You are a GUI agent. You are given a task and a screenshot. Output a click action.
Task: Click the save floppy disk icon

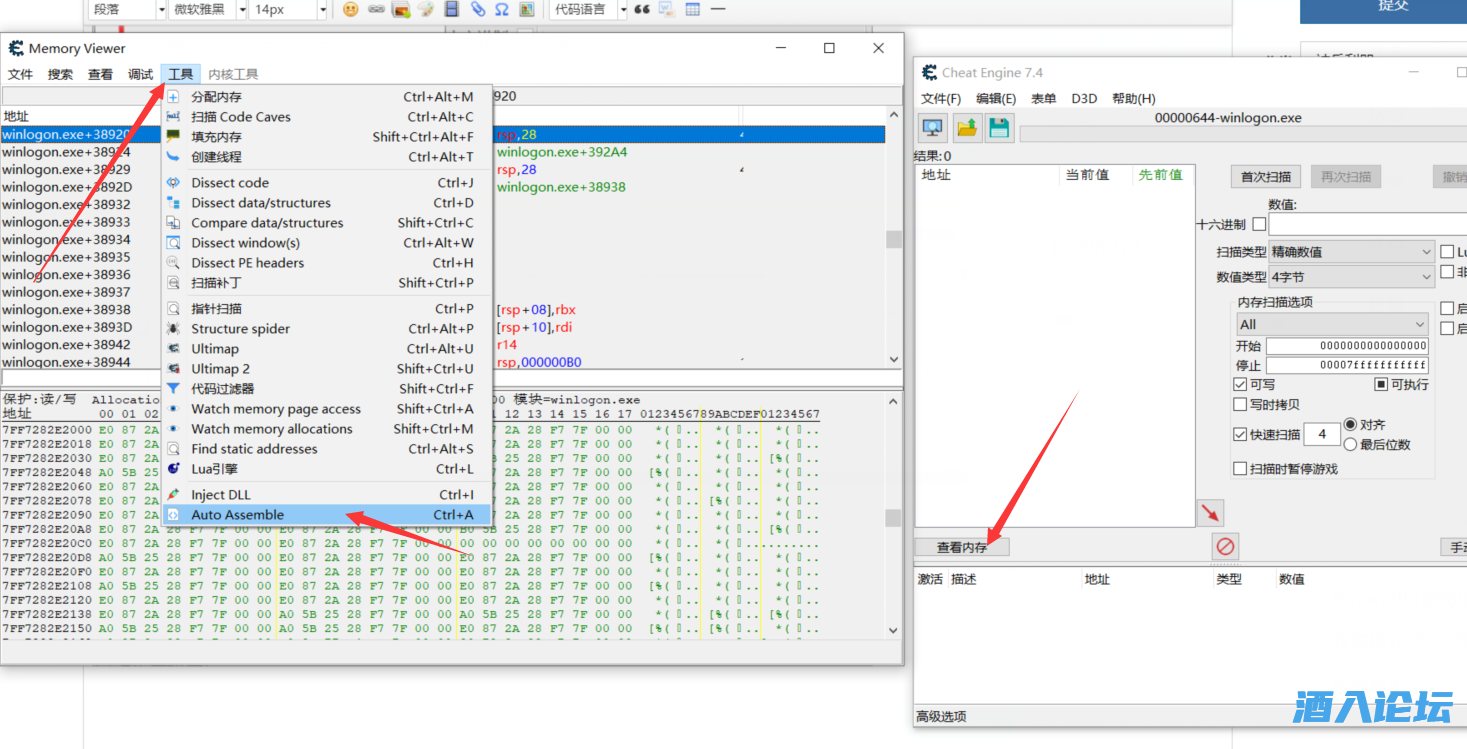[998, 128]
